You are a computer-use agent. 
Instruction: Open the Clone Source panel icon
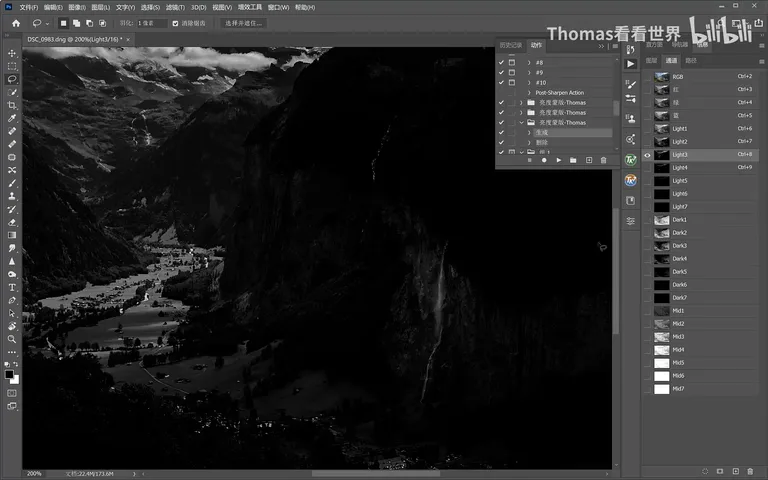point(630,118)
